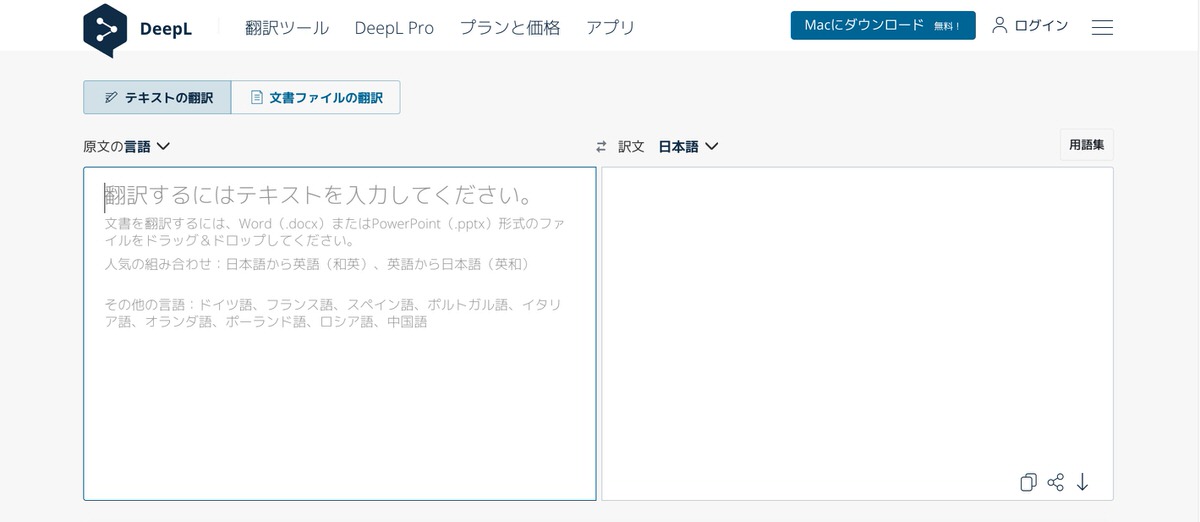The height and width of the screenshot is (522, 1200).
Task: Open the hamburger menu icon
Action: point(1102,27)
